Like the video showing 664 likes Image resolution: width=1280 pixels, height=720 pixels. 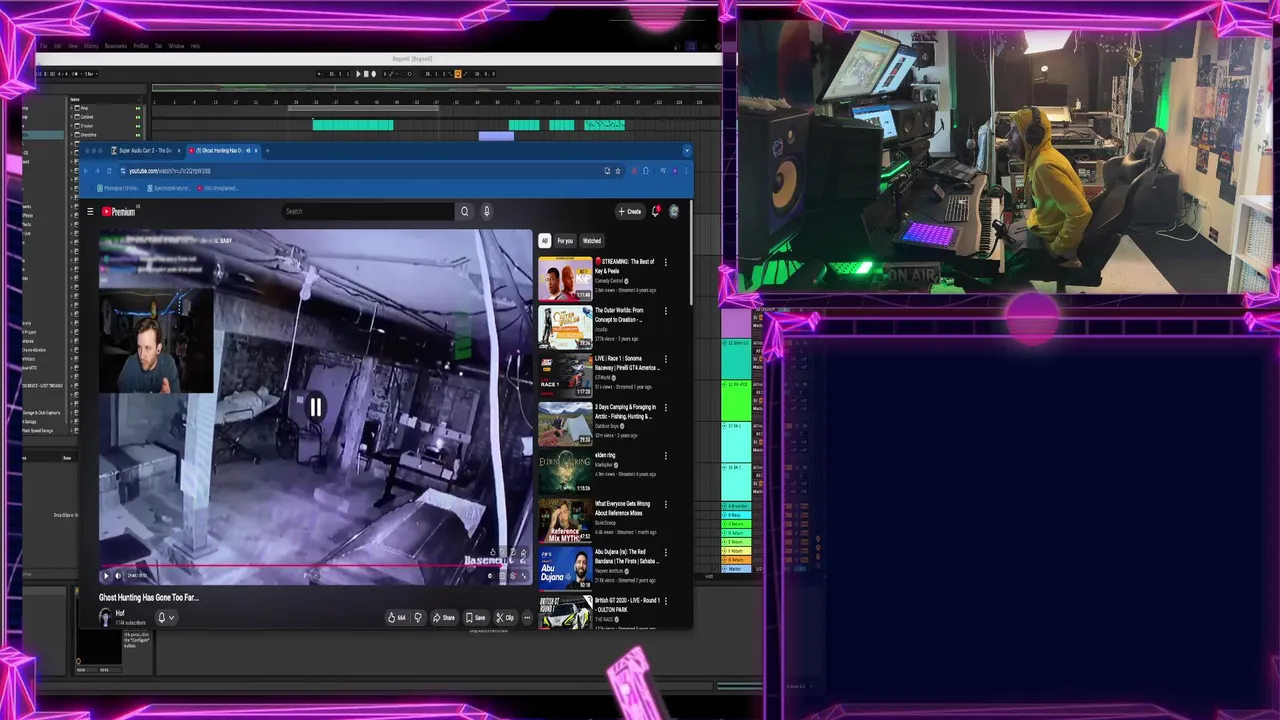(x=396, y=617)
